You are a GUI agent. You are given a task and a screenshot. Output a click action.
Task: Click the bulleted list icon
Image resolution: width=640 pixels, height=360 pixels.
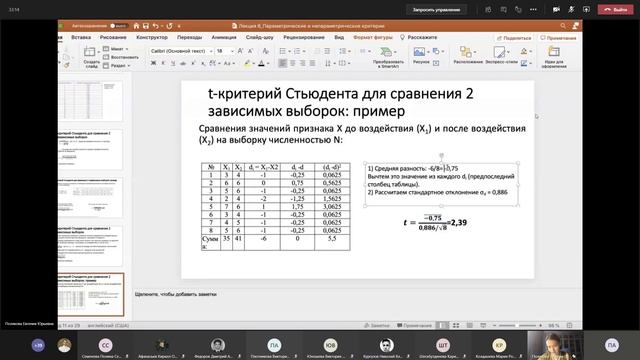pos(282,51)
